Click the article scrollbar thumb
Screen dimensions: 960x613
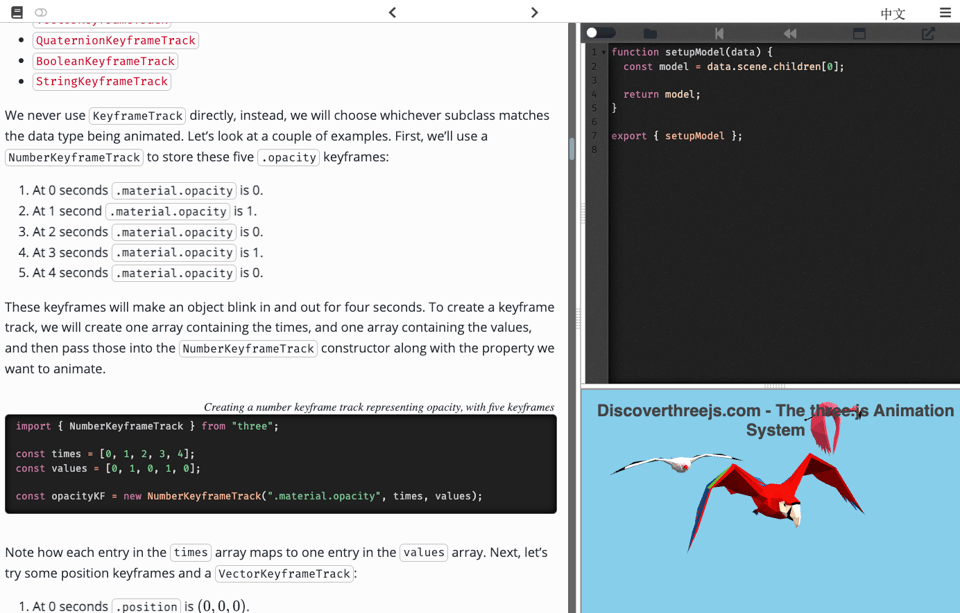(571, 149)
